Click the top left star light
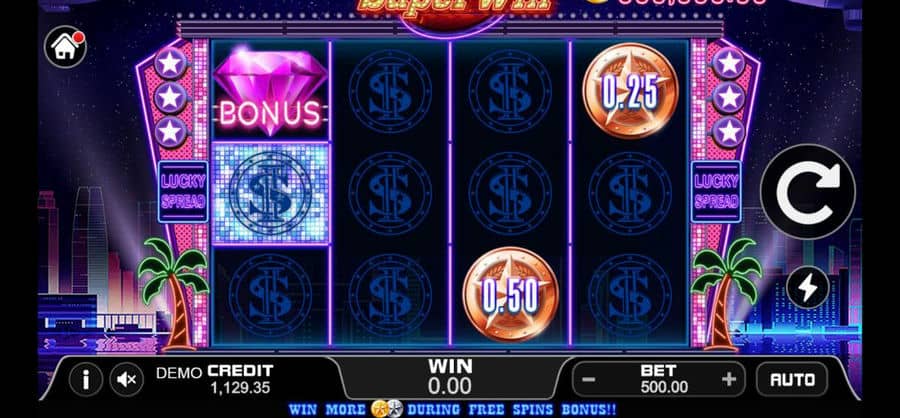900x418 pixels. 170,63
